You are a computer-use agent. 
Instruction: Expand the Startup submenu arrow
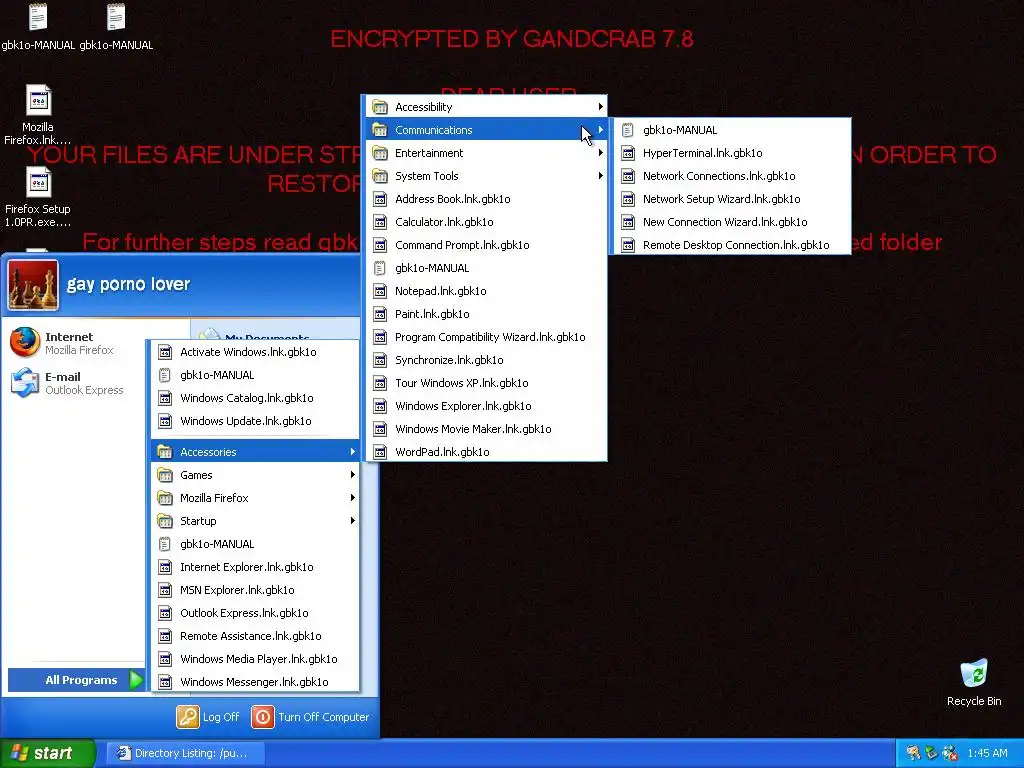[353, 520]
